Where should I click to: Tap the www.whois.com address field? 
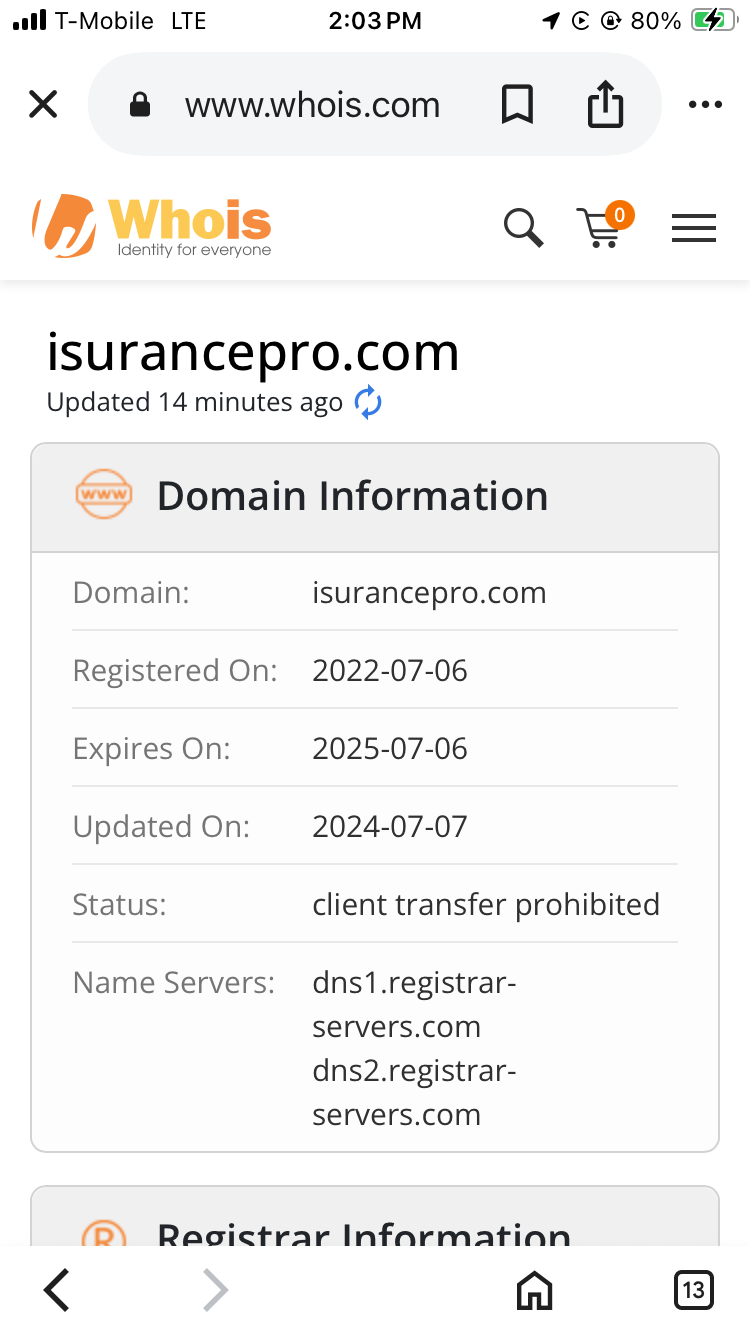(x=312, y=105)
